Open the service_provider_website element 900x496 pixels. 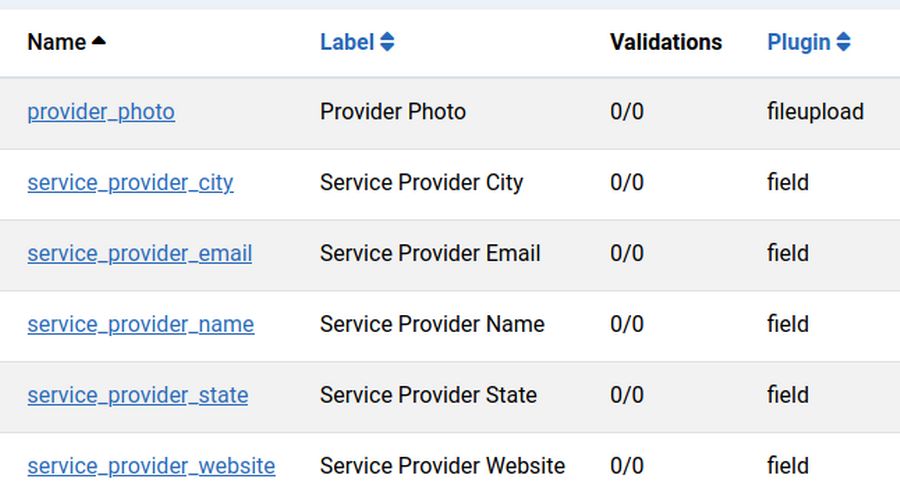151,466
